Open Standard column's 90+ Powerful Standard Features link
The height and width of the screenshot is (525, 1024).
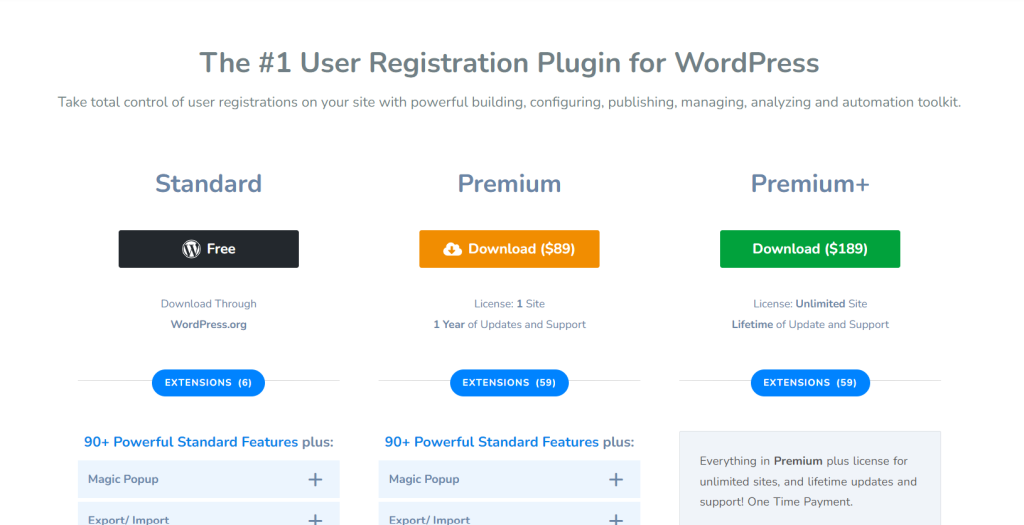[191, 442]
